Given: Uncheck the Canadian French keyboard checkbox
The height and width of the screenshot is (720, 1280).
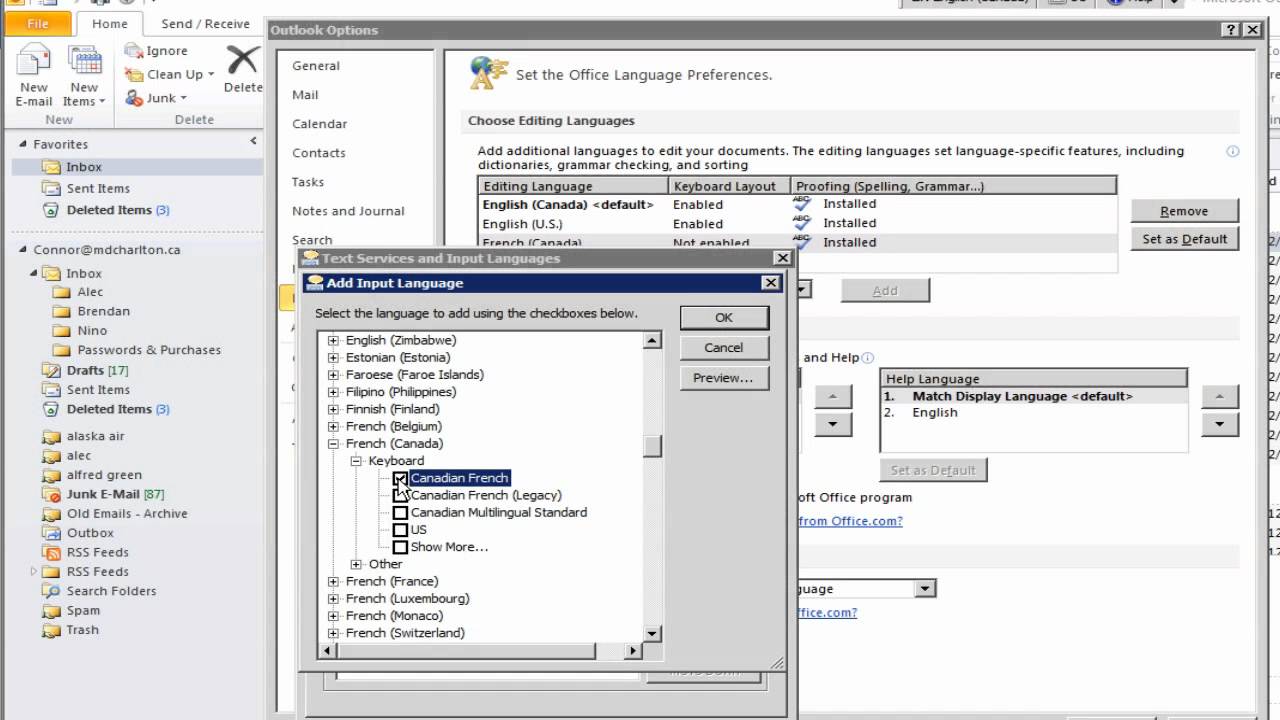Looking at the screenshot, I should coord(400,478).
